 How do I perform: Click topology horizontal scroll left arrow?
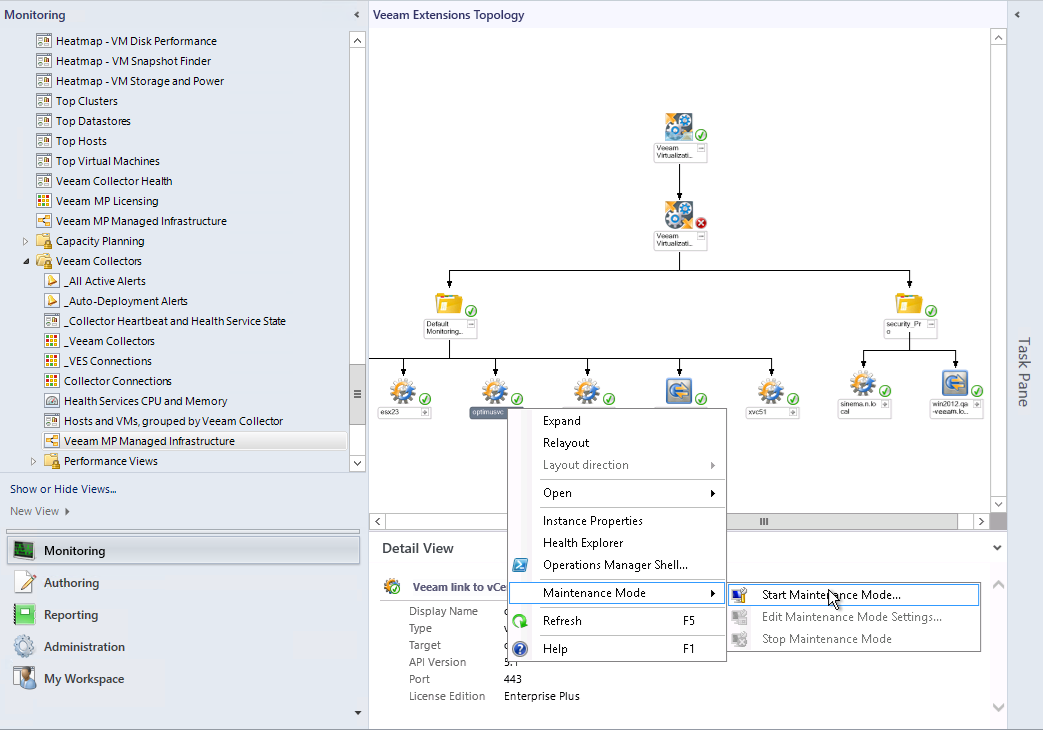(x=378, y=522)
